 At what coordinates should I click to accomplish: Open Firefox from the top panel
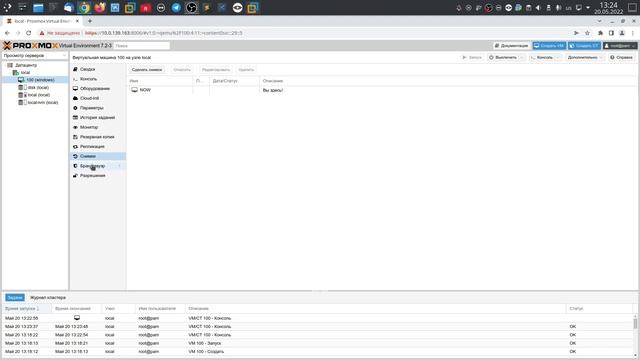(100, 7)
